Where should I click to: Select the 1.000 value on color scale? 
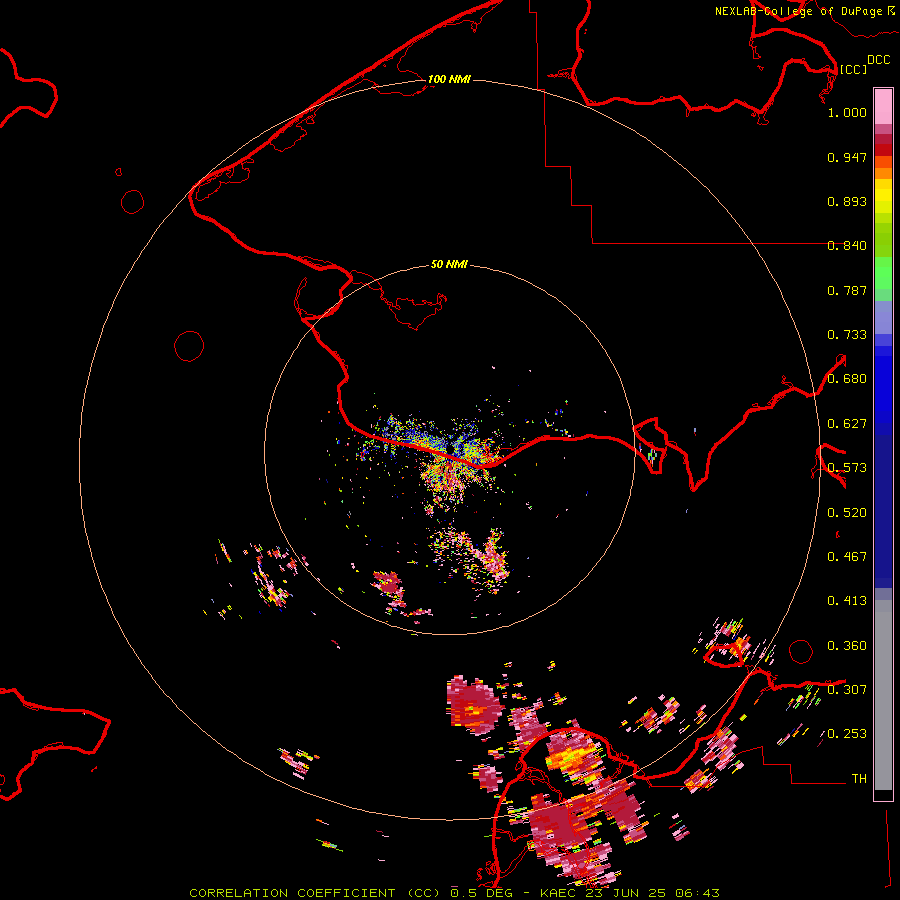847,112
